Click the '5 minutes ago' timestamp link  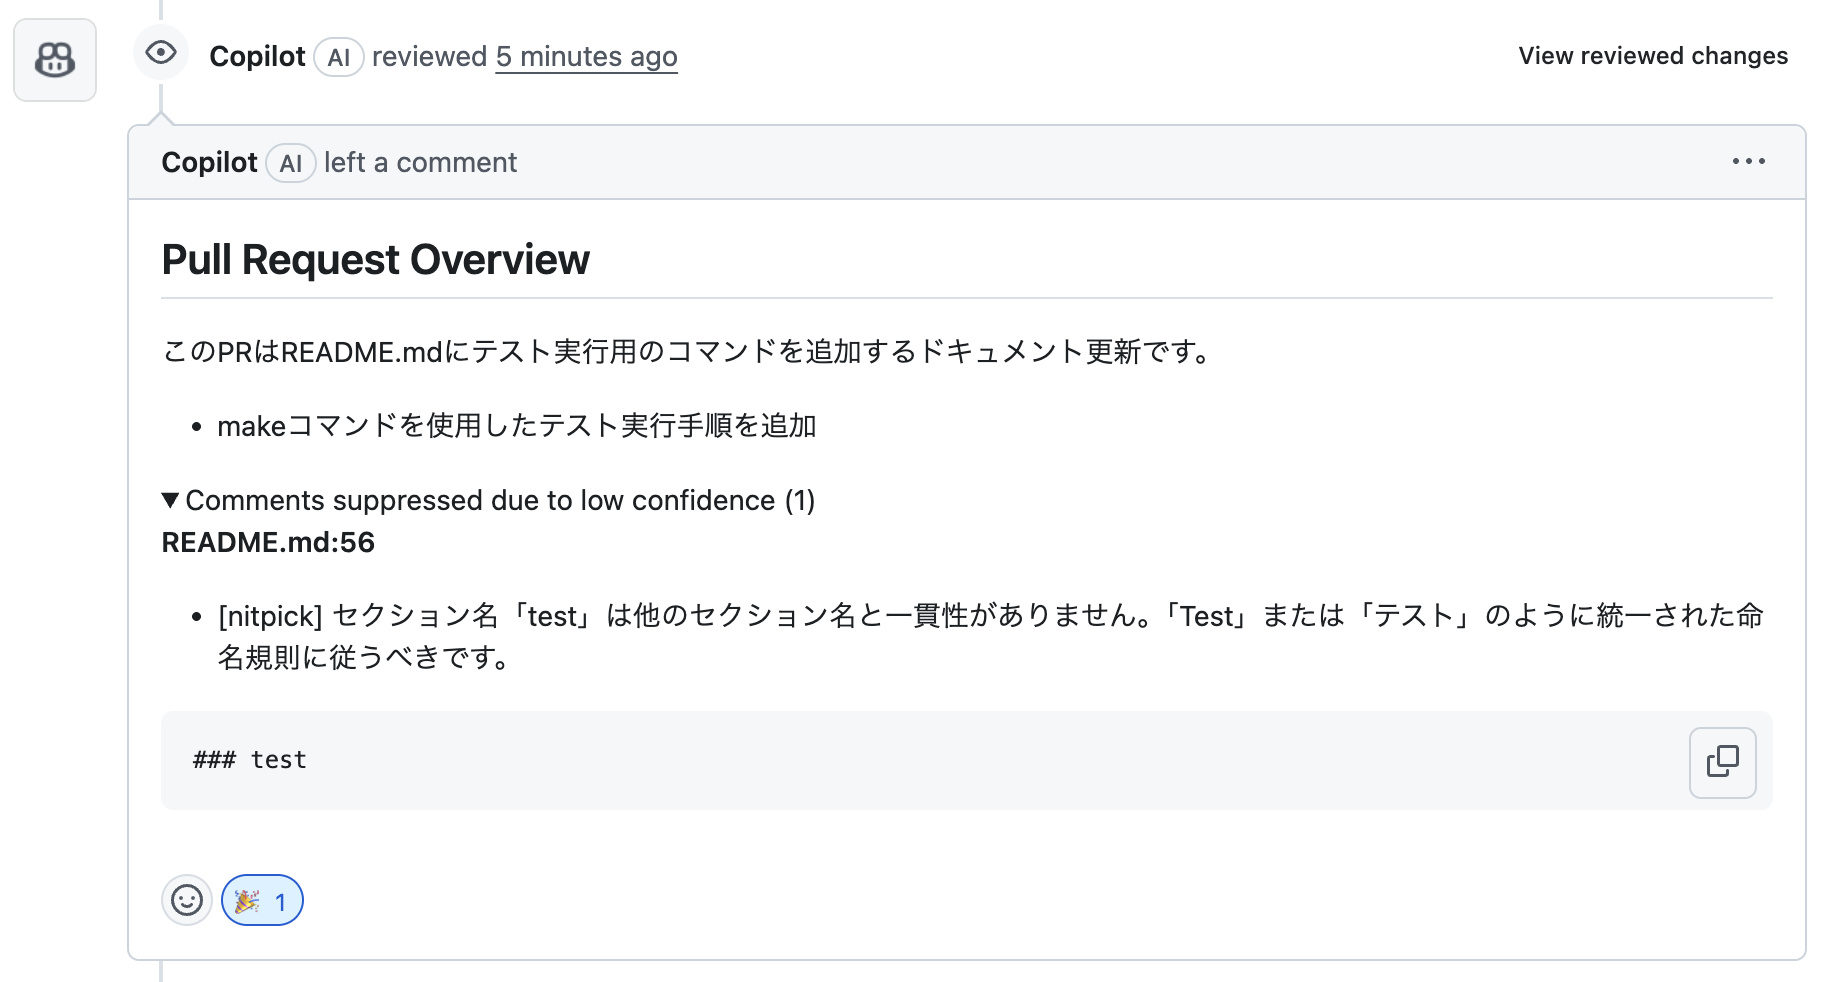587,56
